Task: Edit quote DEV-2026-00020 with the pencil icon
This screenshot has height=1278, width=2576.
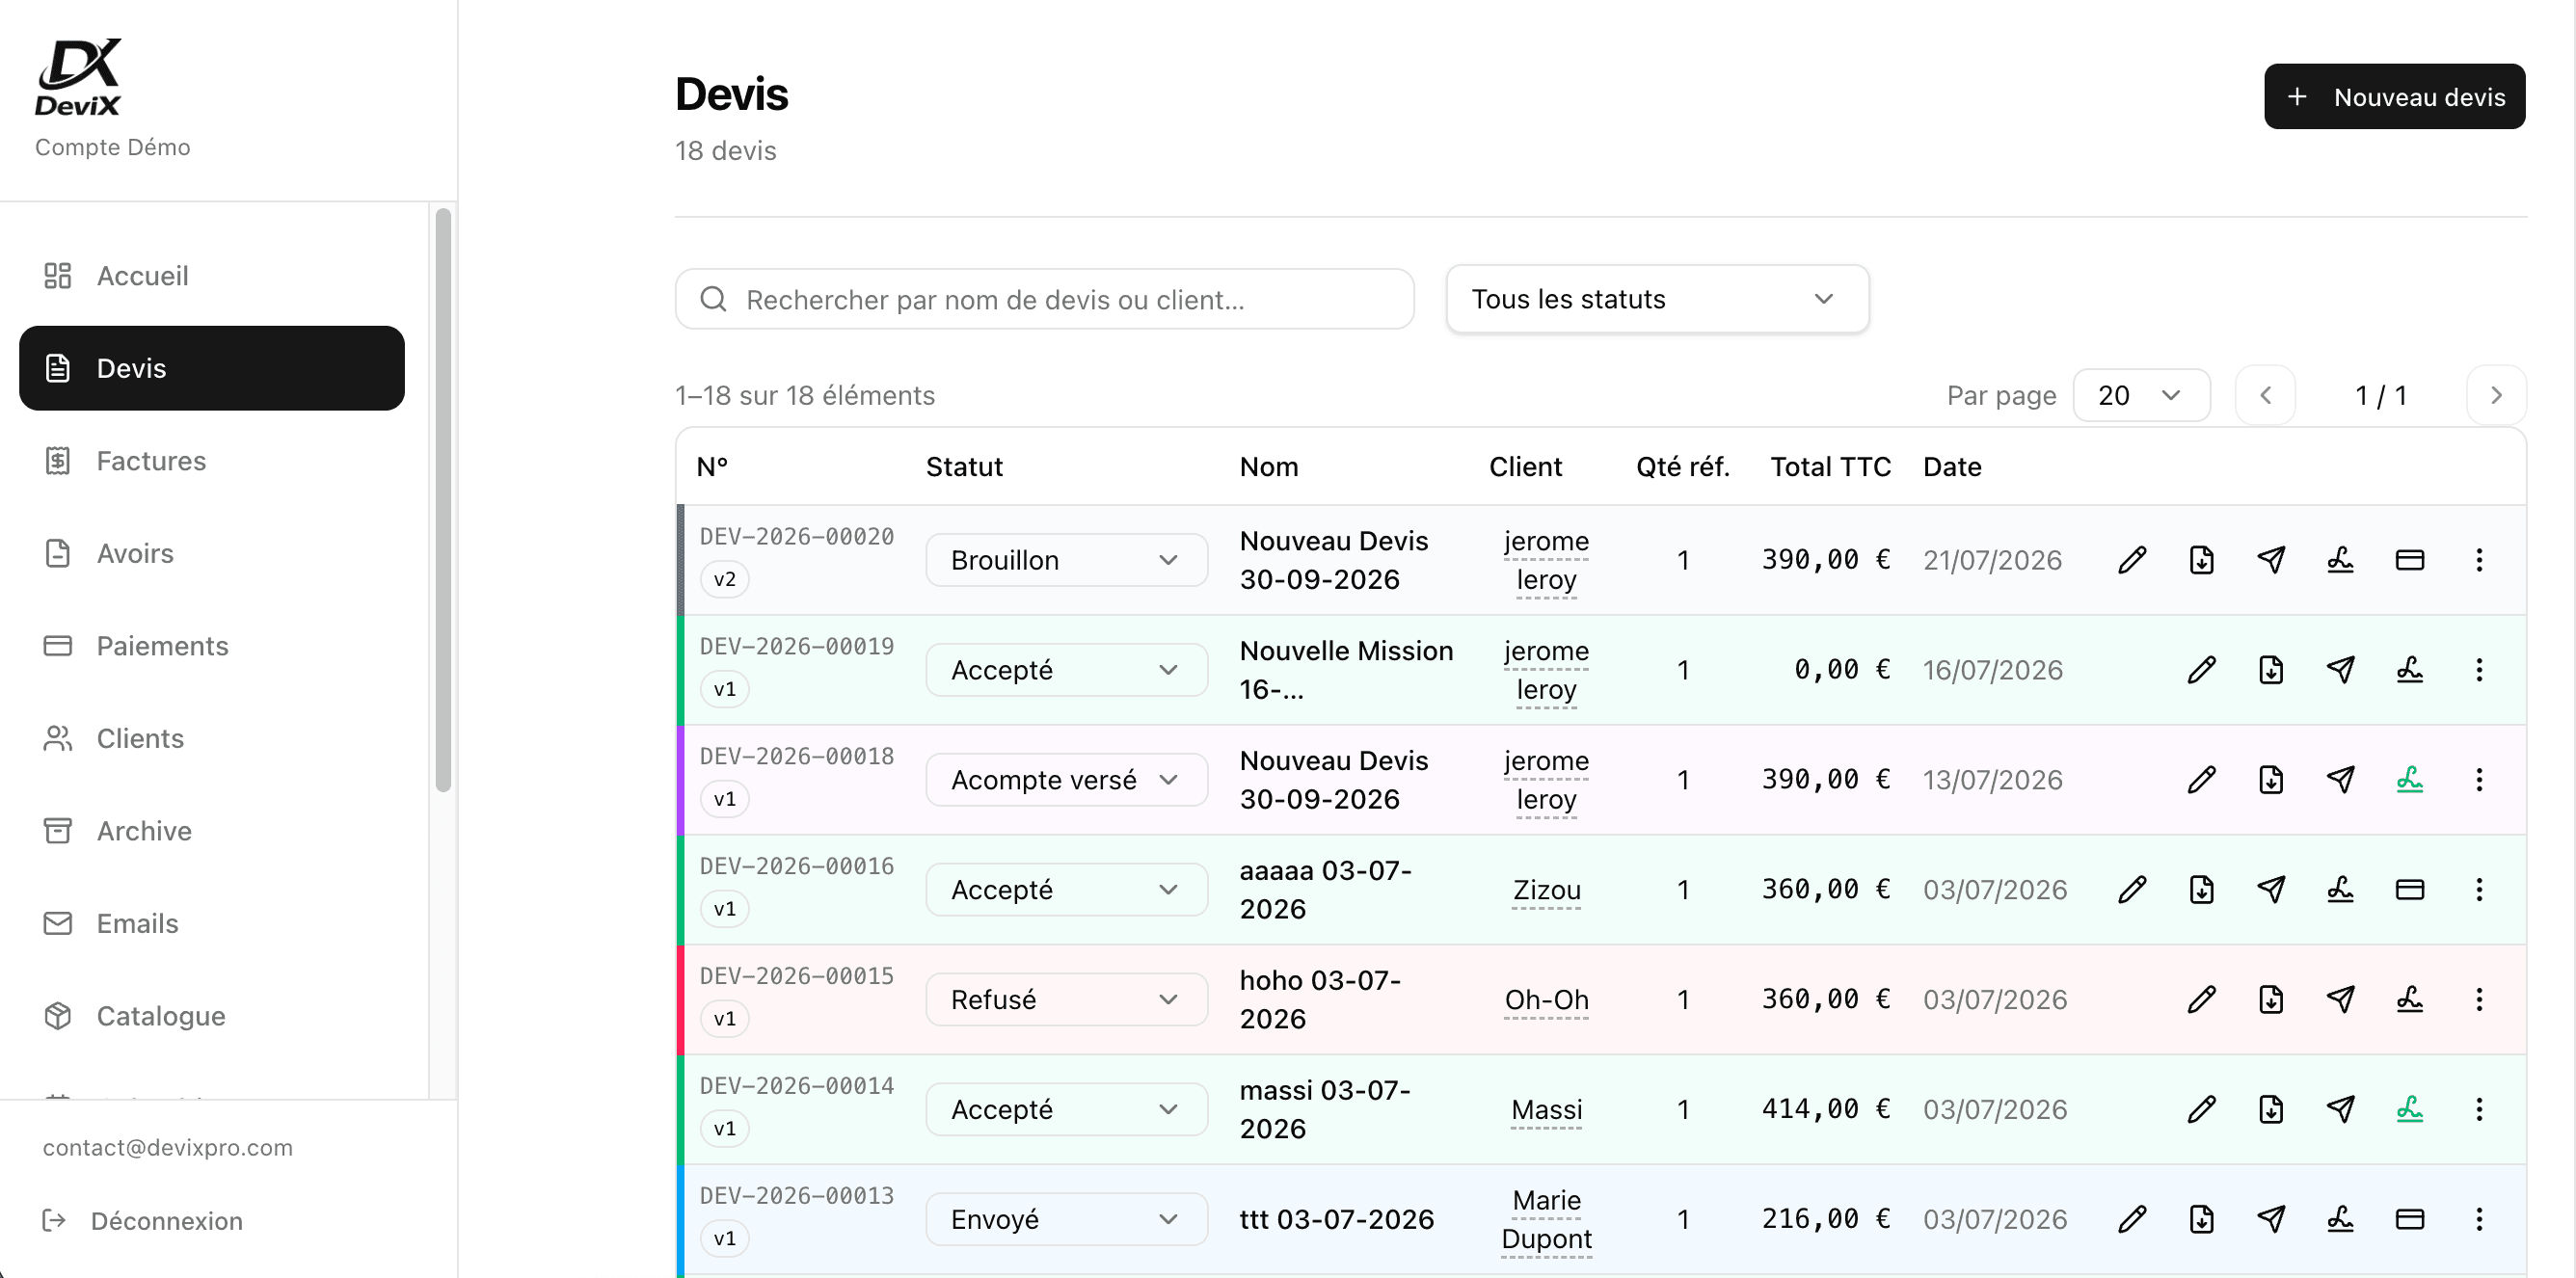Action: [x=2132, y=560]
